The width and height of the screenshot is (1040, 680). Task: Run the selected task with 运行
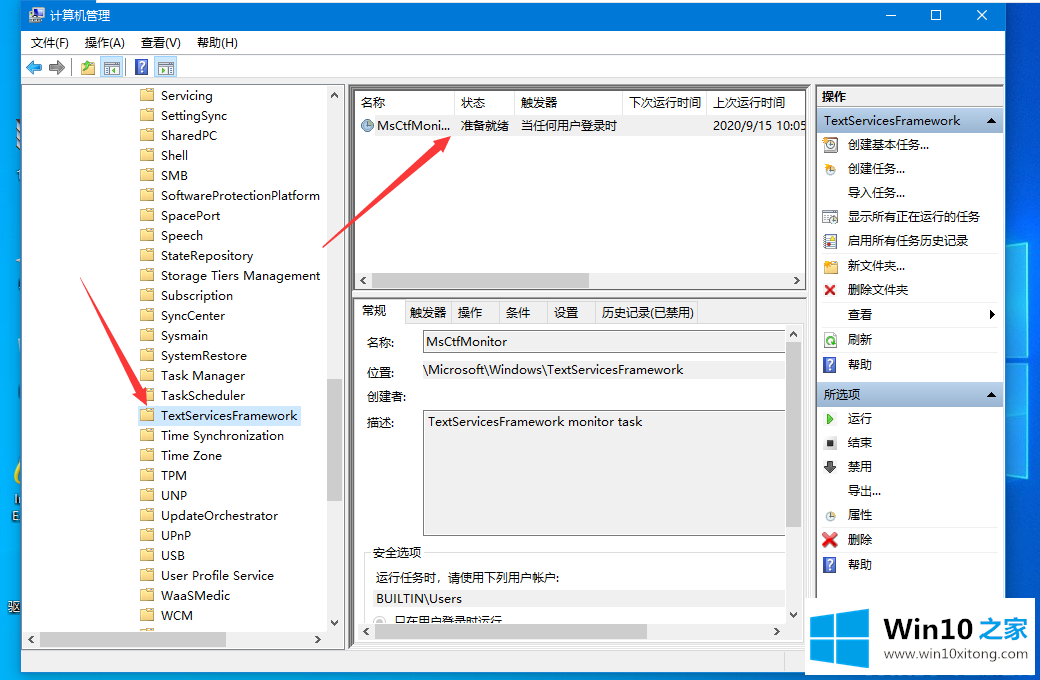859,418
